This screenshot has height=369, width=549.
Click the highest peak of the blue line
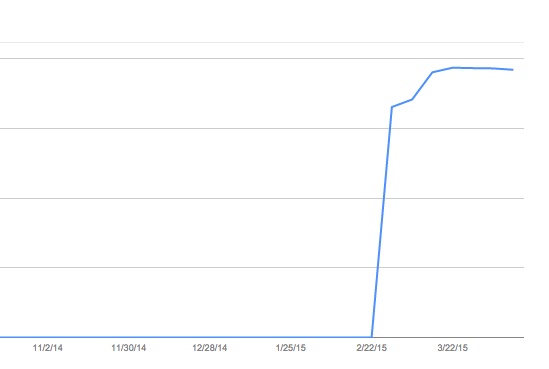(x=453, y=67)
